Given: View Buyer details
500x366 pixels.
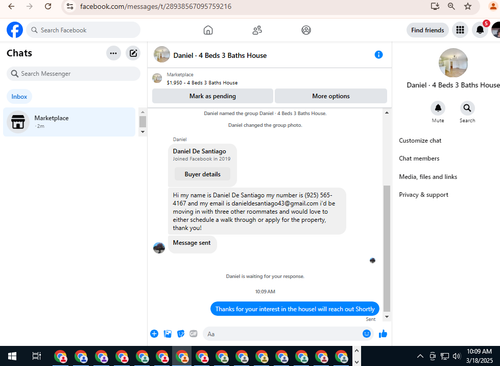Looking at the screenshot, I should click(202, 174).
